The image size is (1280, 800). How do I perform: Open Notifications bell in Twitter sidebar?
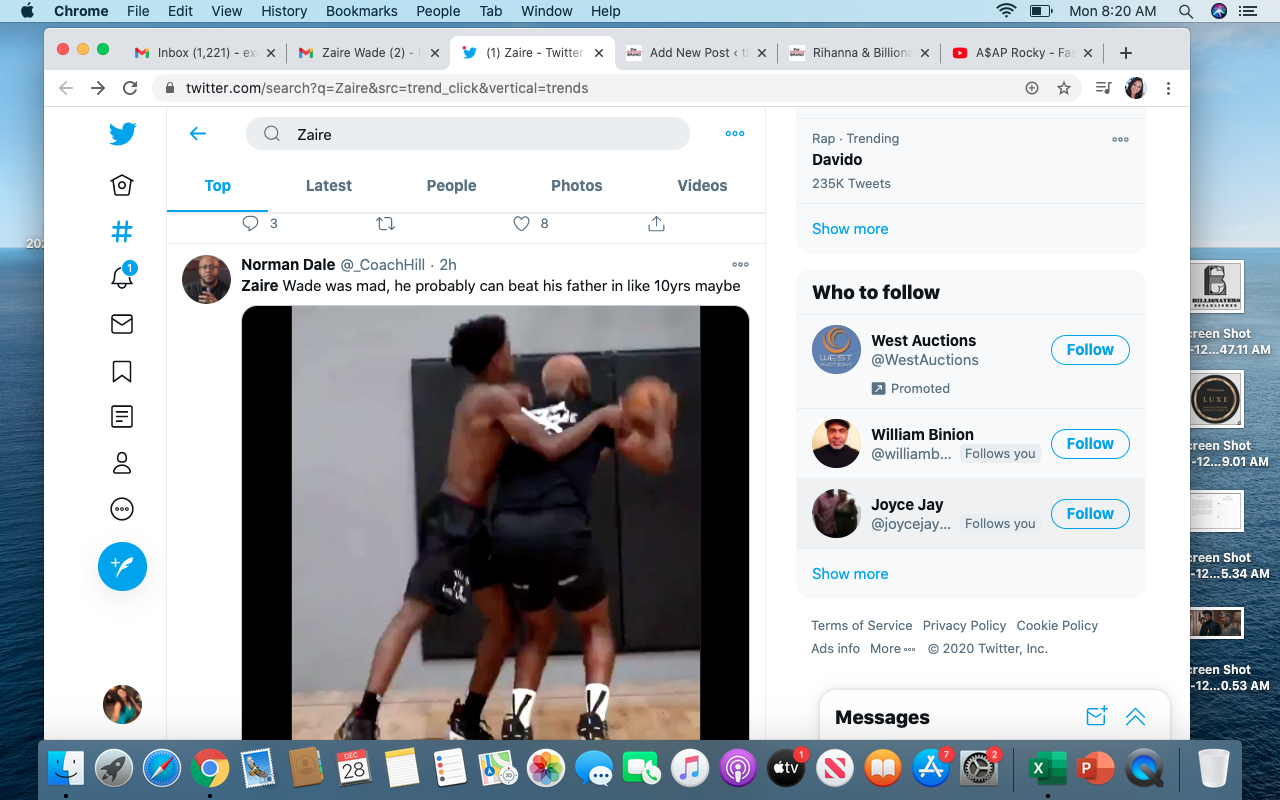point(122,276)
